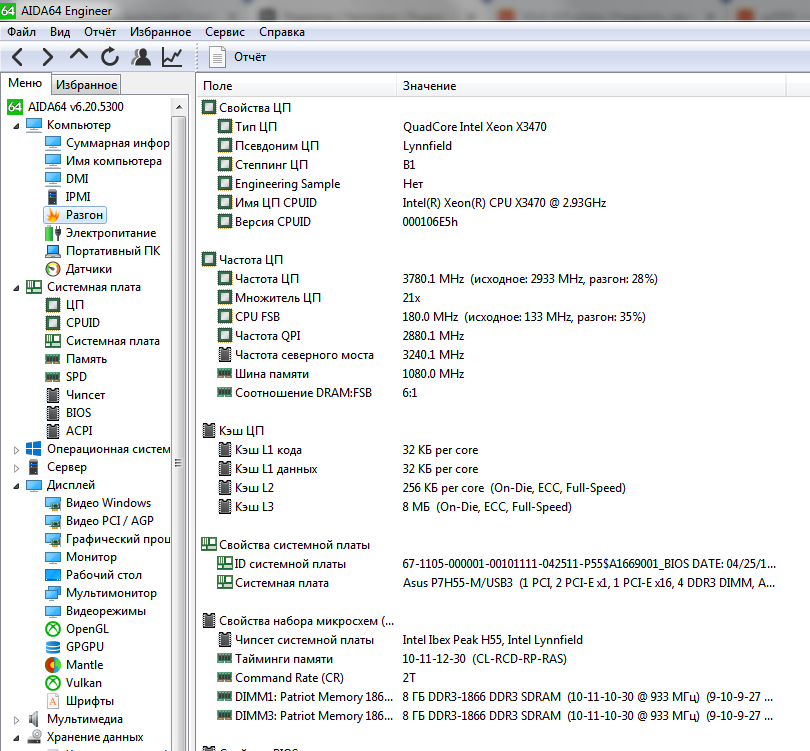Collapse the Системная плата parent node
The width and height of the screenshot is (810, 751).
point(16,288)
